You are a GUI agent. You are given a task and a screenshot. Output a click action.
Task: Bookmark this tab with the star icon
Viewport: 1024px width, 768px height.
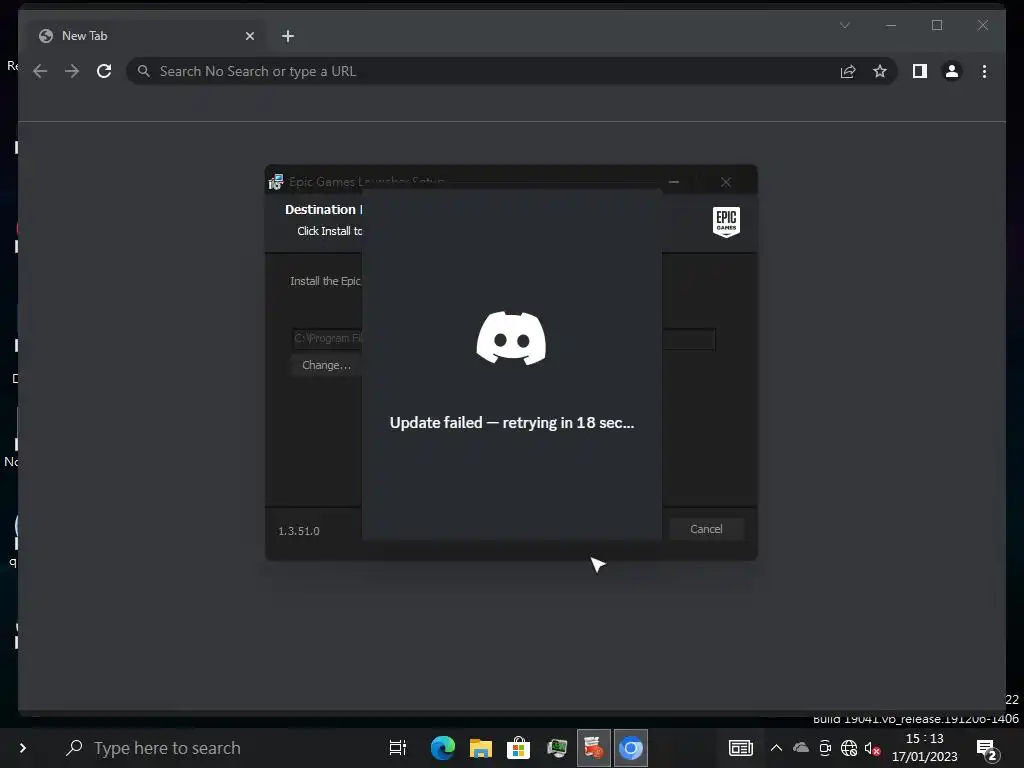coord(880,71)
